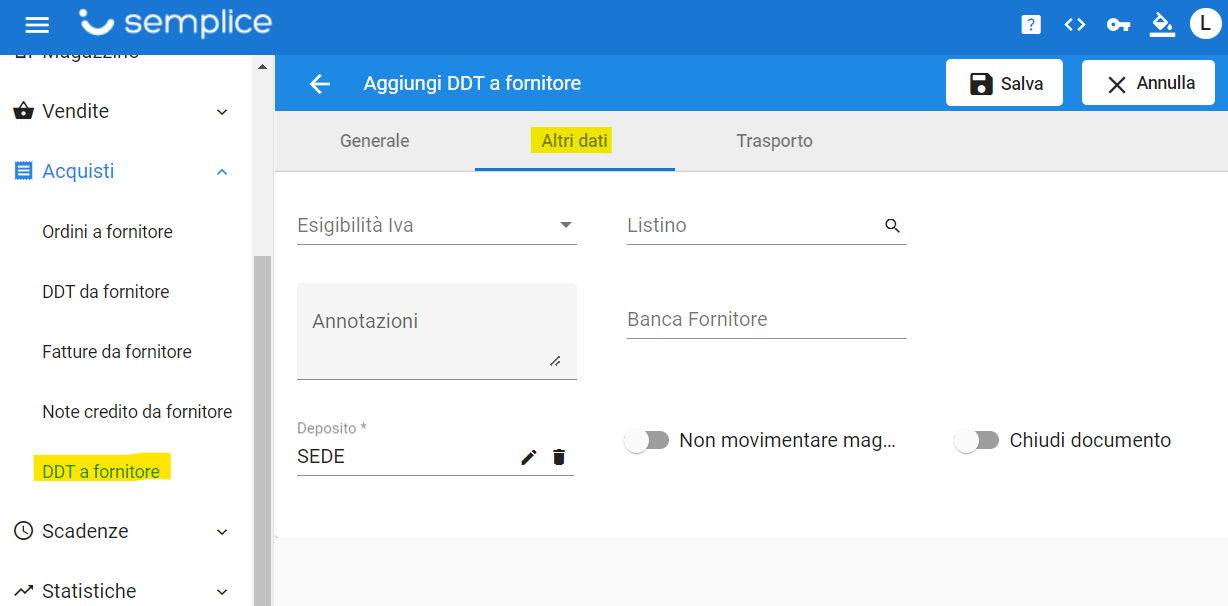This screenshot has width=1228, height=606.
Task: Click into the Listino field
Action: pos(767,226)
